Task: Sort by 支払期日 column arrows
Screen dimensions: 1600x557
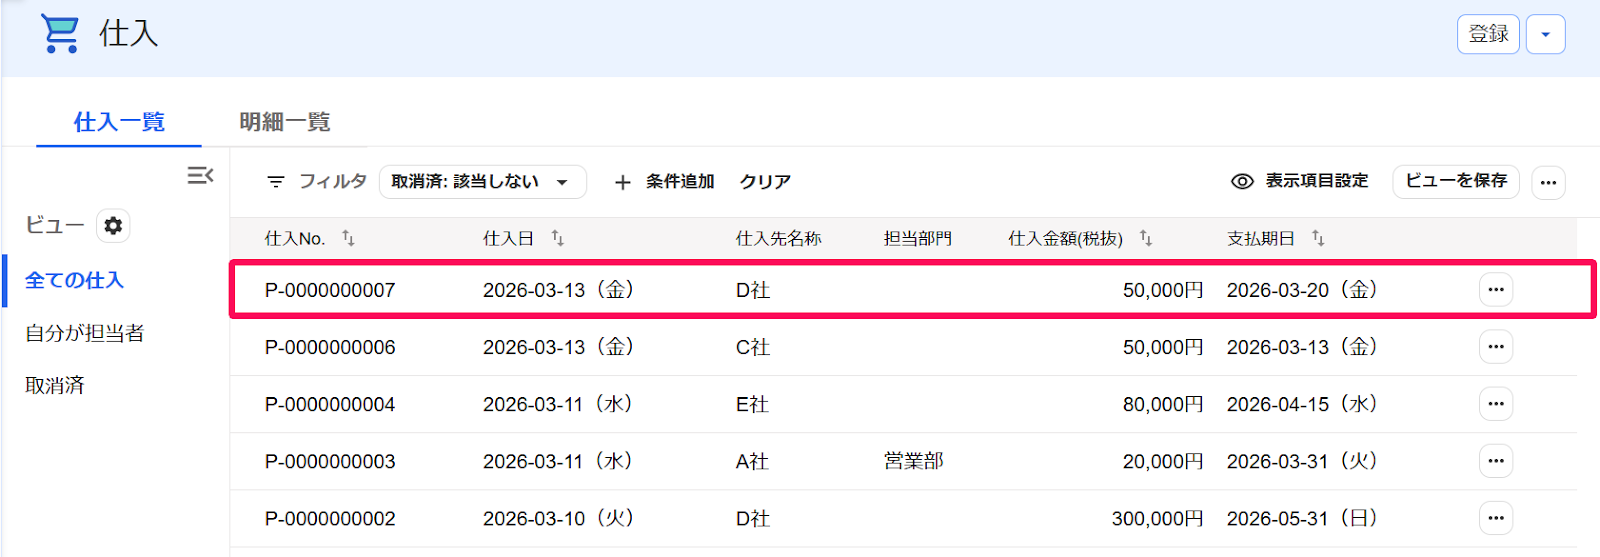Action: tap(1318, 238)
